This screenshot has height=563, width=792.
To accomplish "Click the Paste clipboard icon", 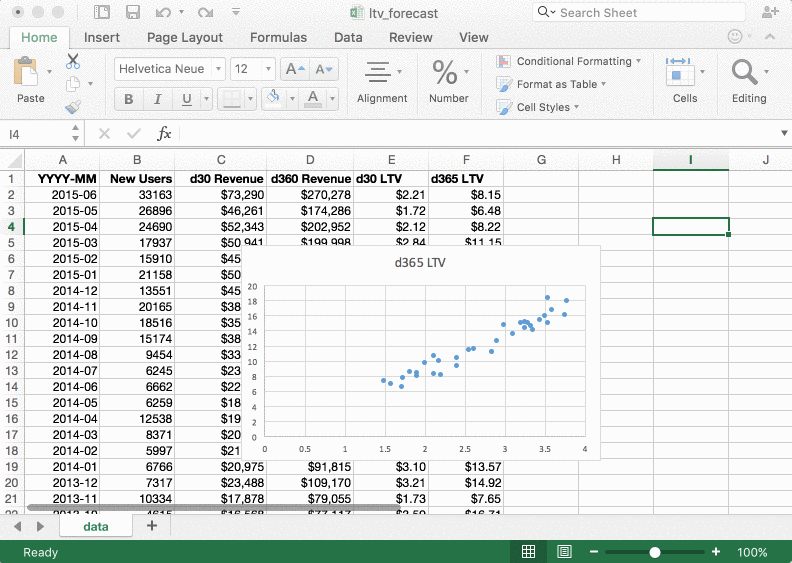I will pyautogui.click(x=25, y=72).
